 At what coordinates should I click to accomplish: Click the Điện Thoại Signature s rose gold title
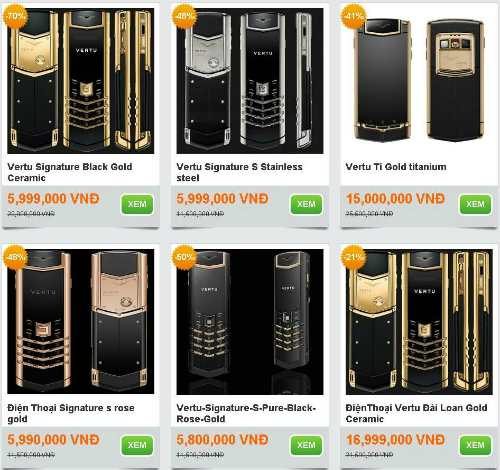pos(71,413)
